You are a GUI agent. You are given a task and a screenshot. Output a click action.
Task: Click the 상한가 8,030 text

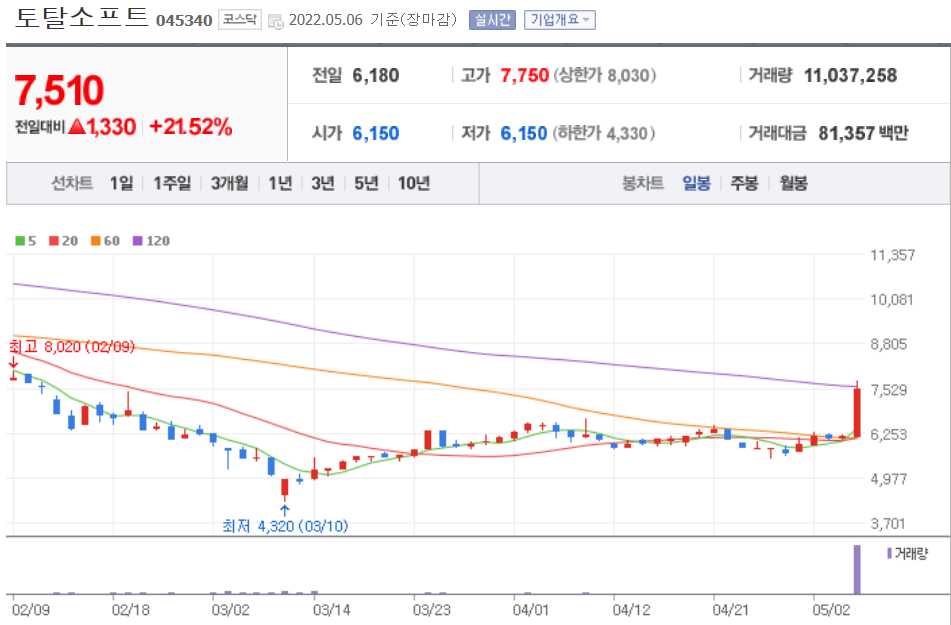pos(604,76)
